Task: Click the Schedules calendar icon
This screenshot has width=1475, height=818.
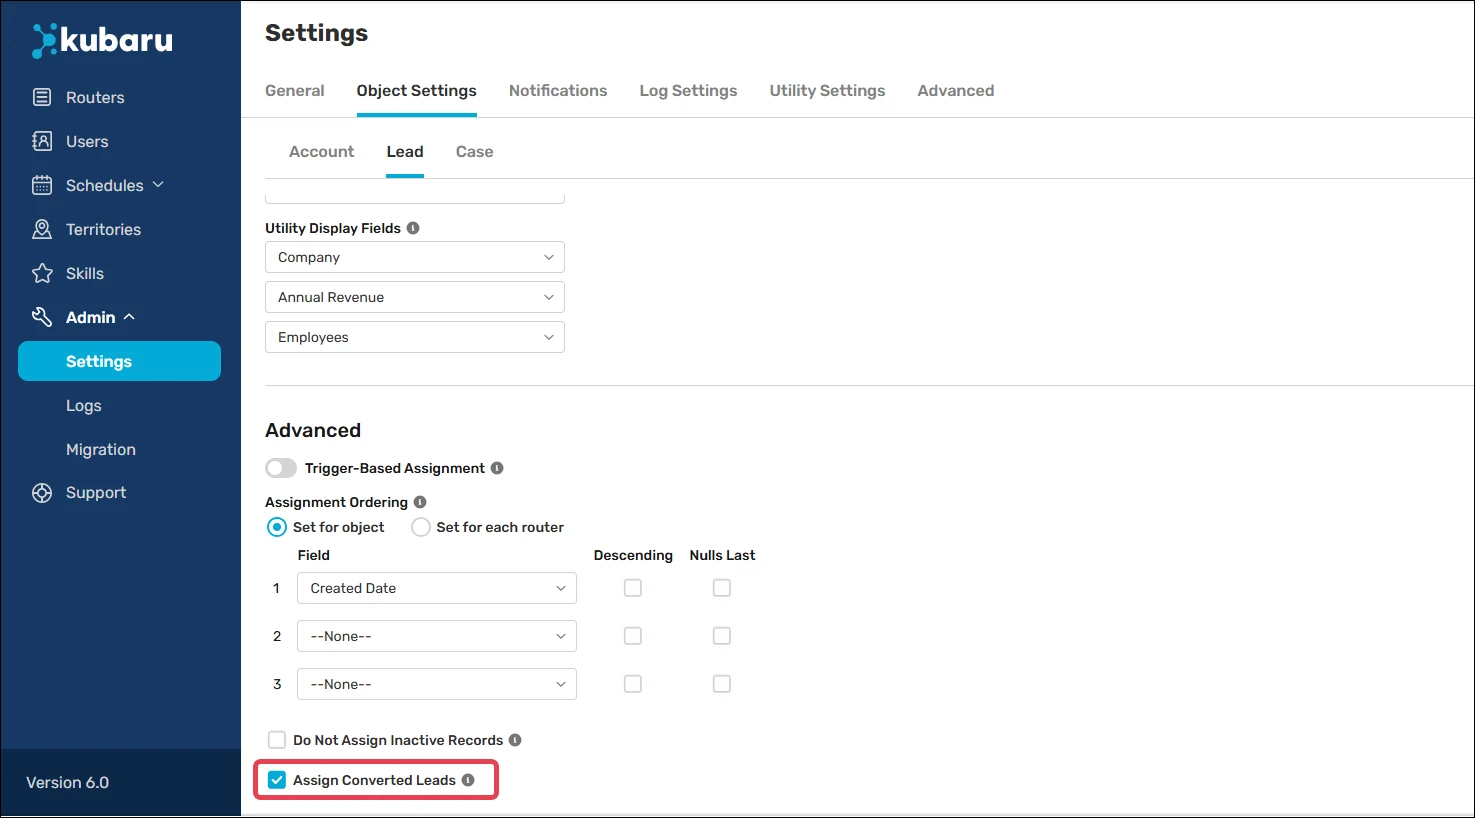Action: click(x=42, y=185)
